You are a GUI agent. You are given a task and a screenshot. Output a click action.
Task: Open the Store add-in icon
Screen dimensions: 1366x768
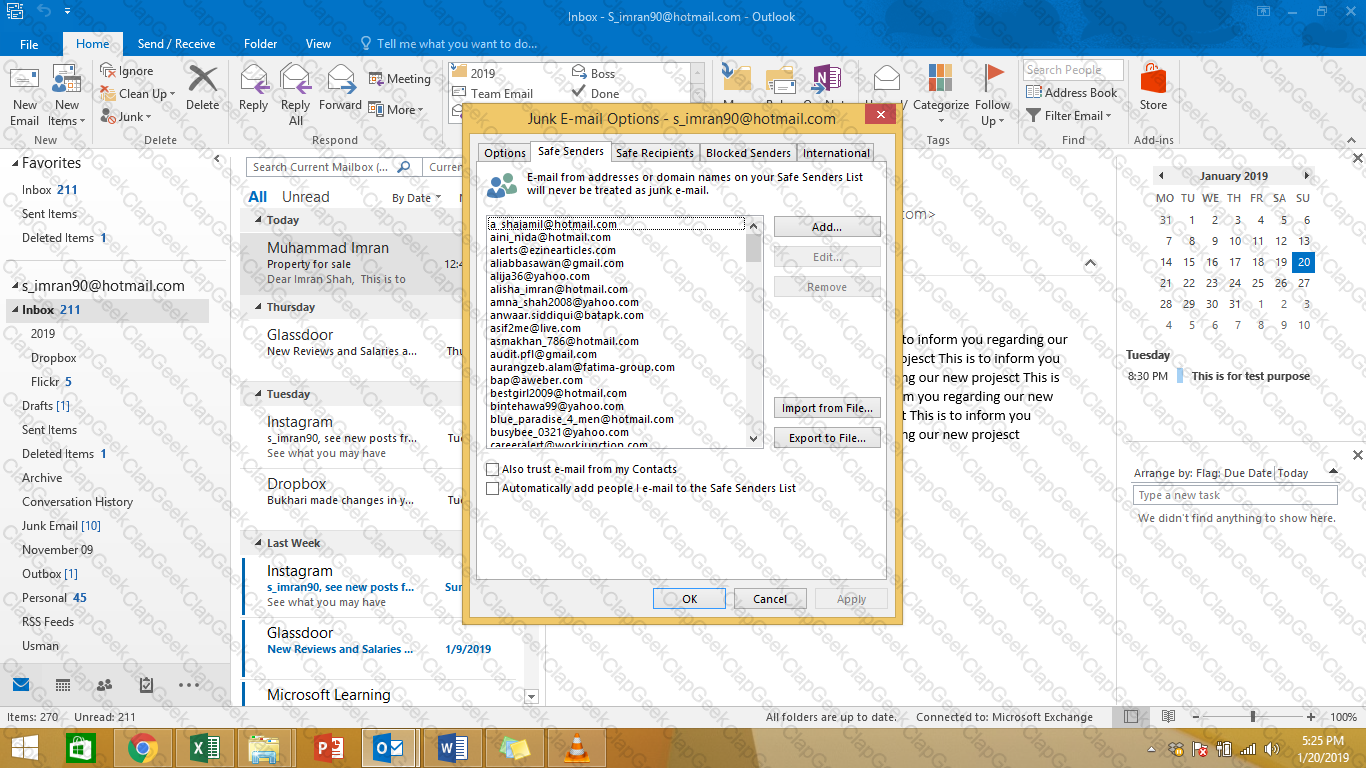[1153, 88]
